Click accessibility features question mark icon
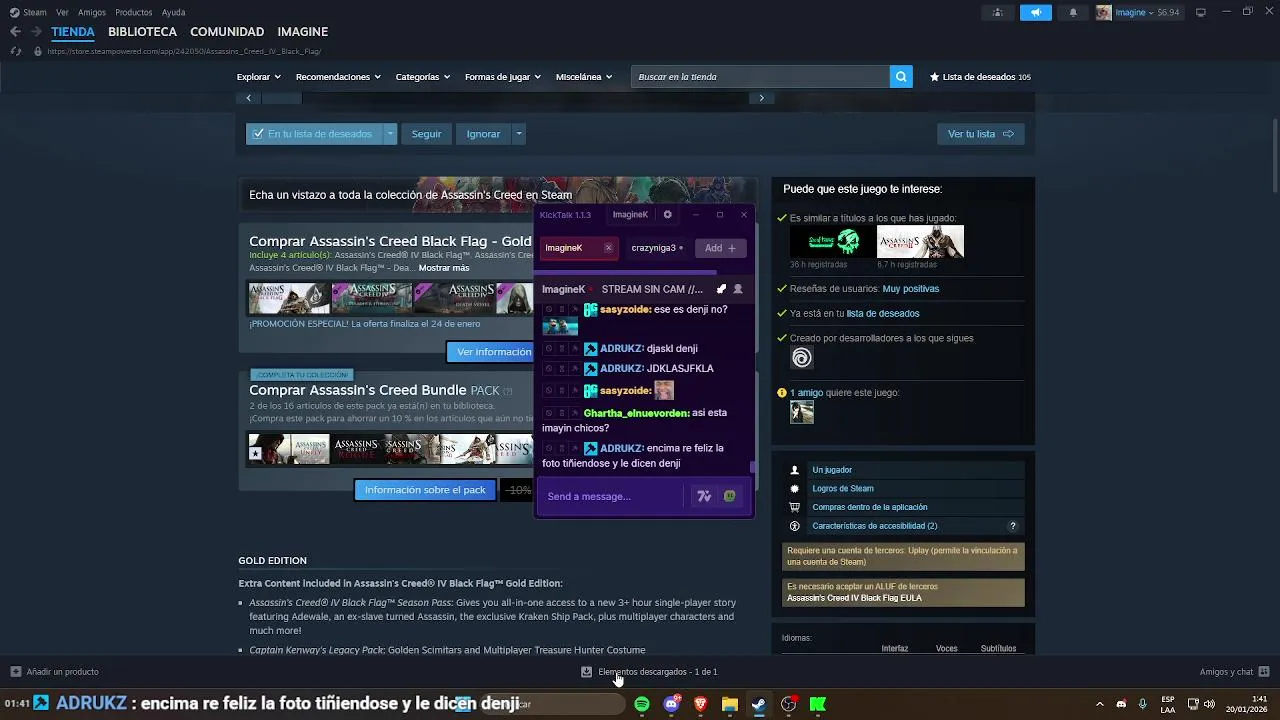Screen dimensions: 1280x720 click(x=1013, y=526)
